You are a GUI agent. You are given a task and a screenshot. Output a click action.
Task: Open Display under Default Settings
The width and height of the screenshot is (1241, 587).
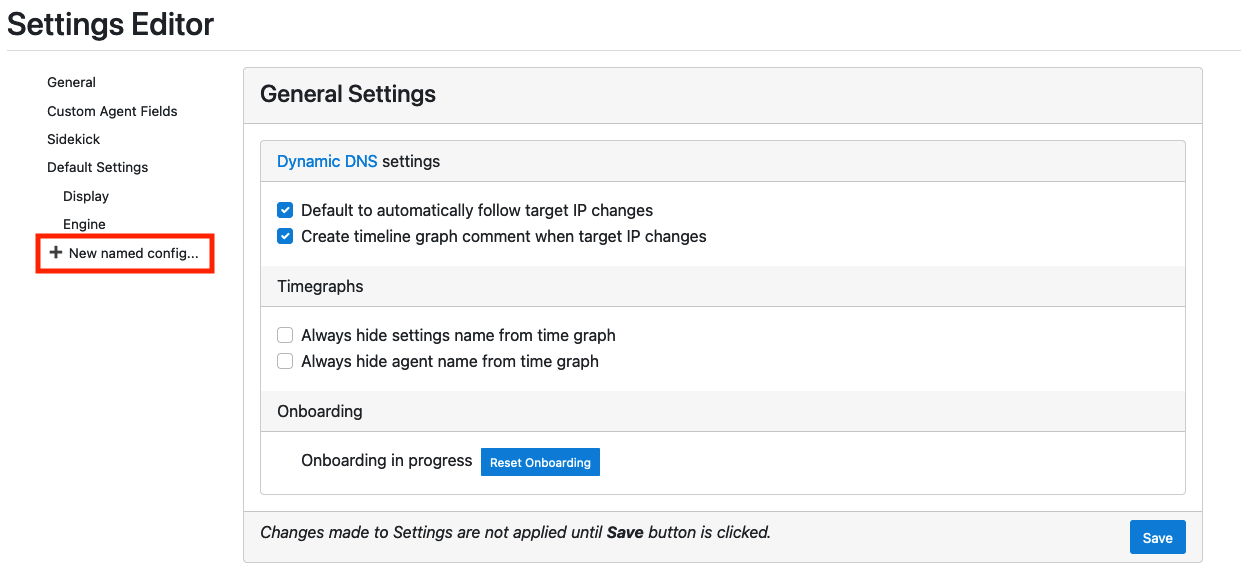click(x=86, y=196)
